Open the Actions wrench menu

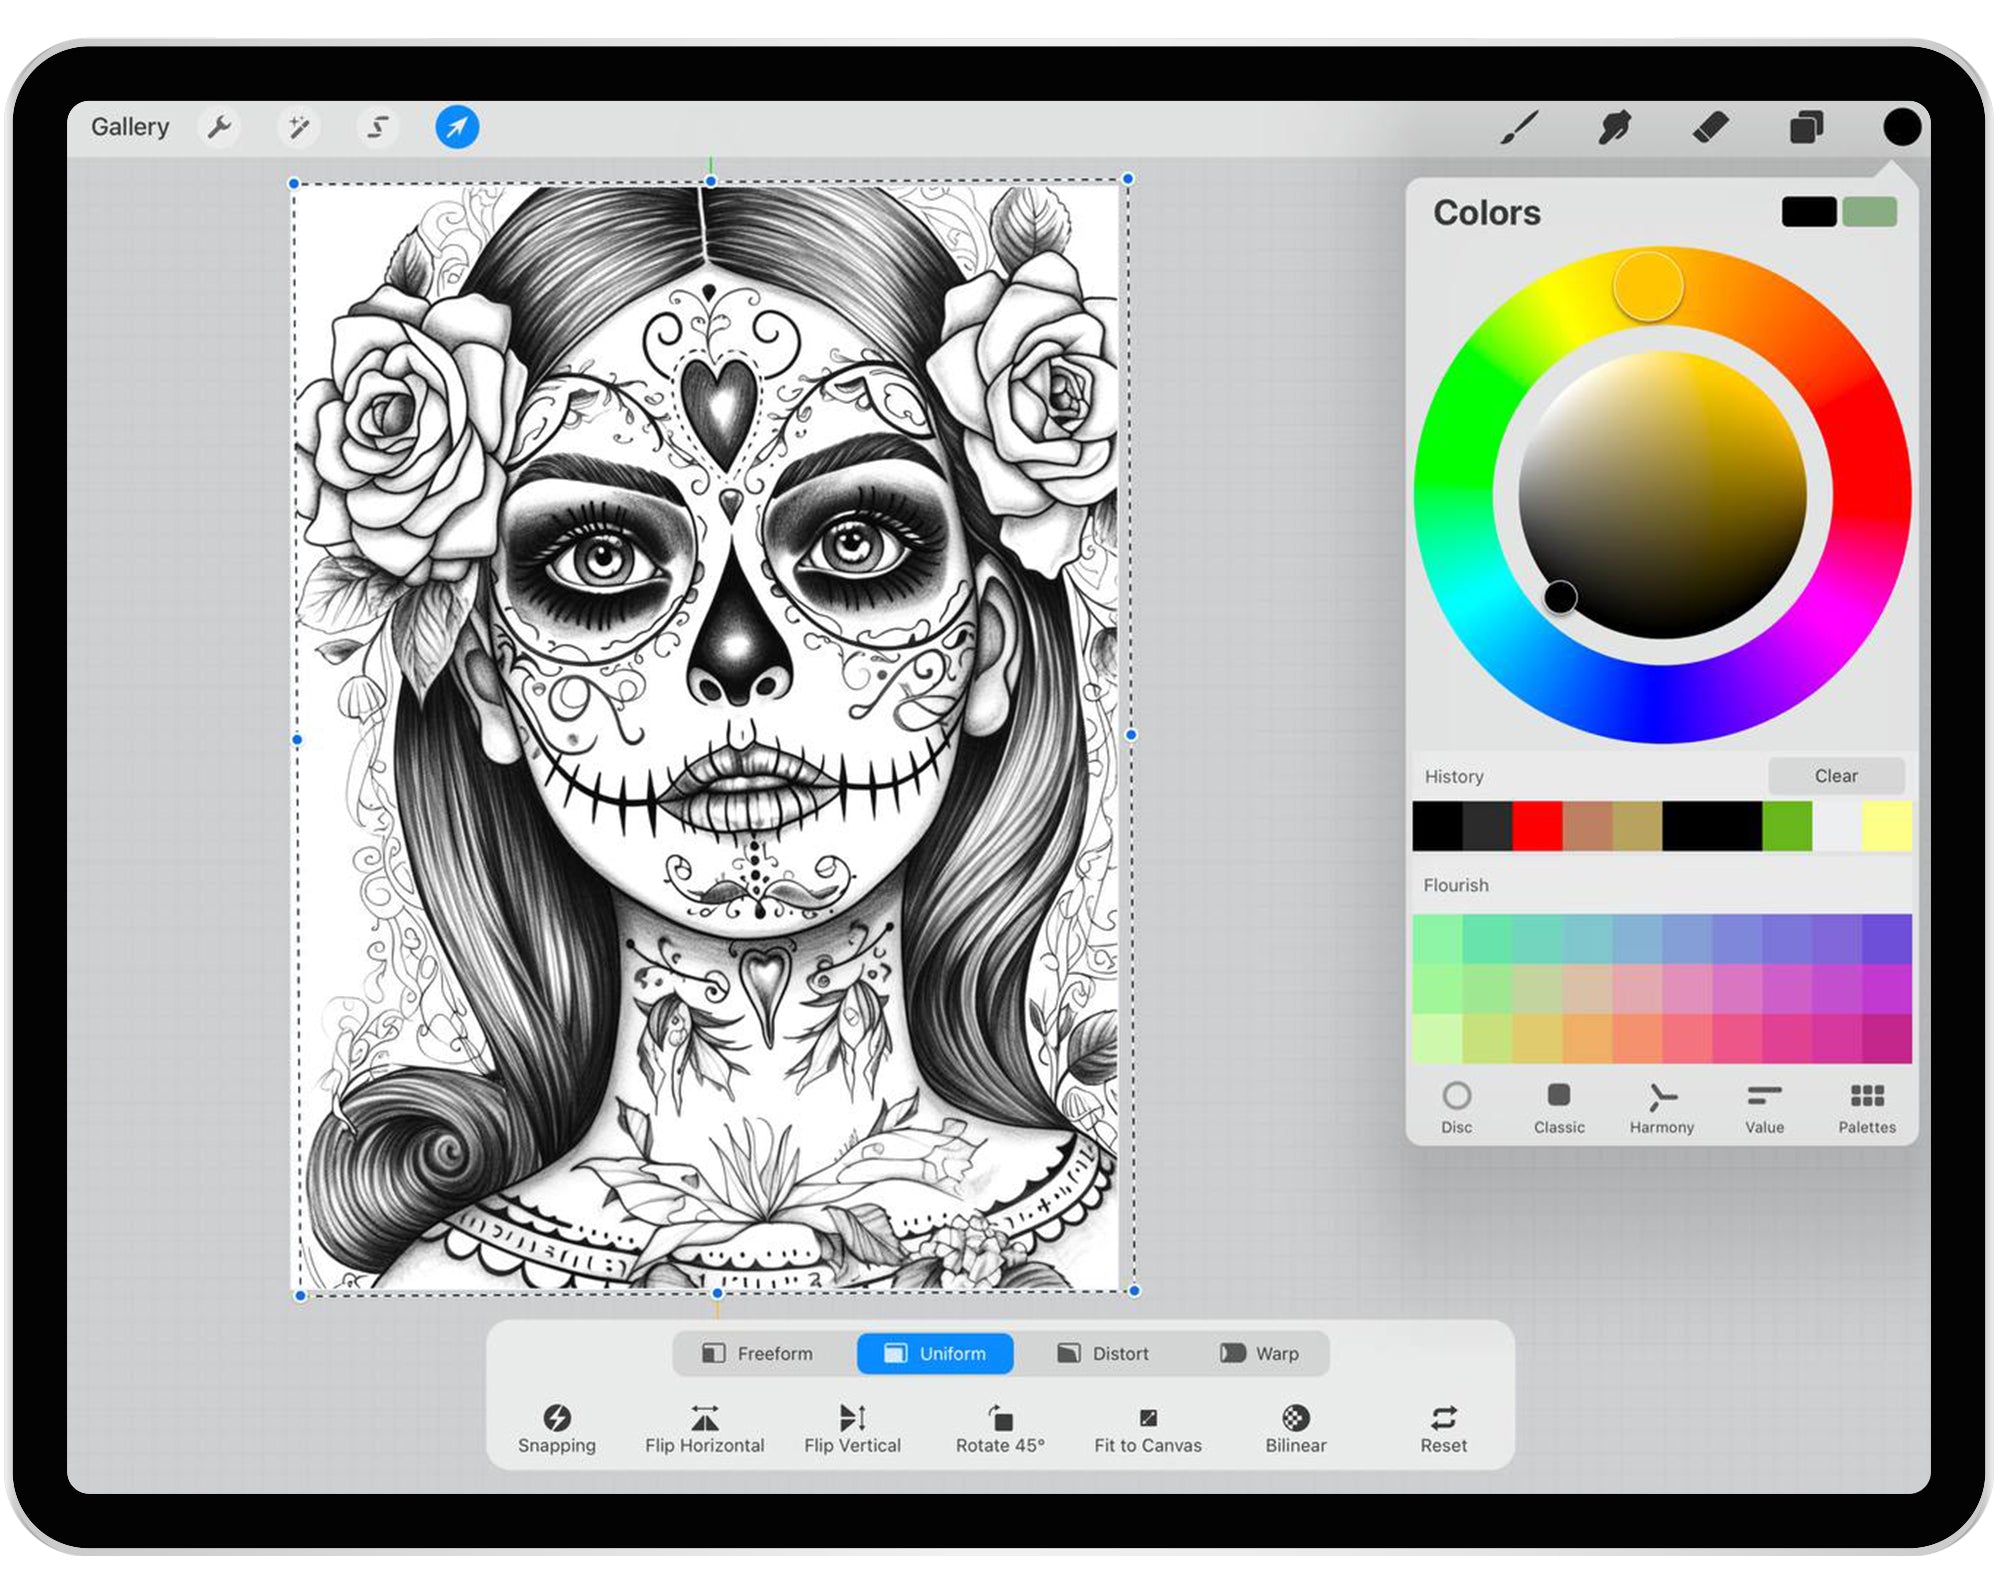tap(220, 127)
